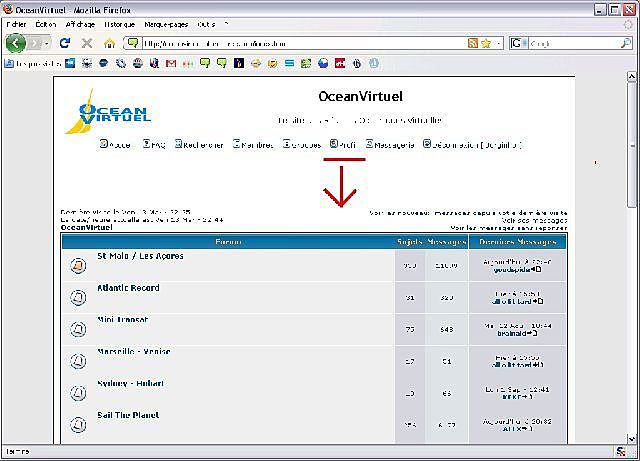Bookmark this page with the star icon
The image size is (640, 461).
click(486, 43)
